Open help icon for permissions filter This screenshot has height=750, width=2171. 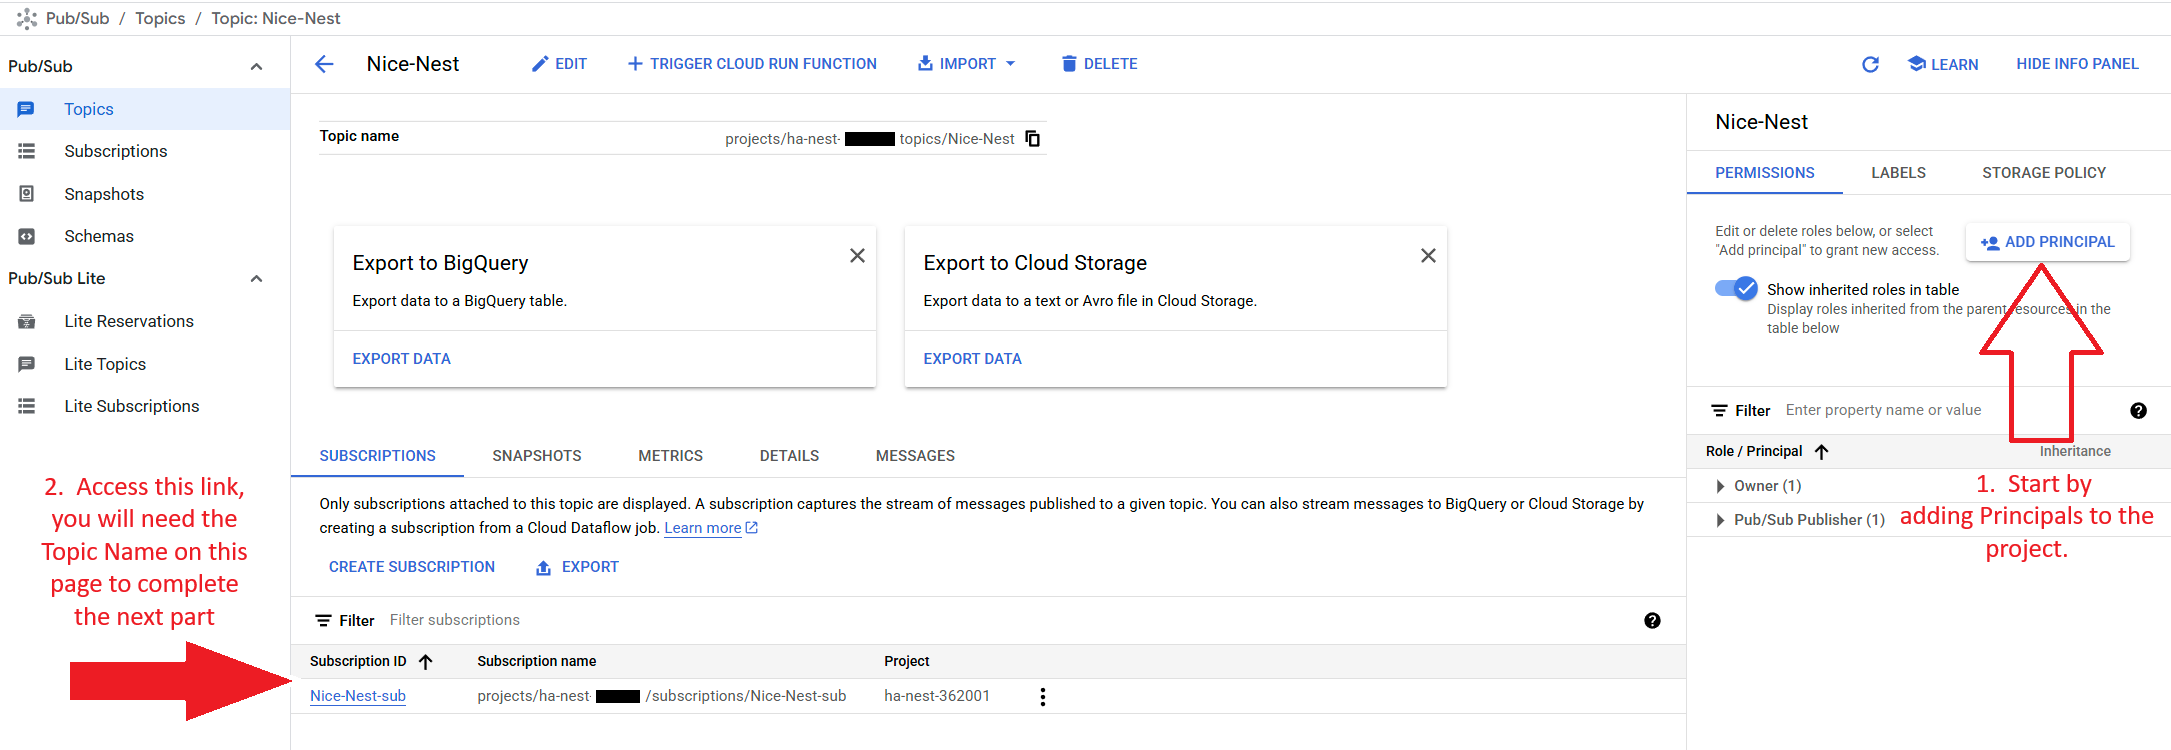pyautogui.click(x=2138, y=411)
